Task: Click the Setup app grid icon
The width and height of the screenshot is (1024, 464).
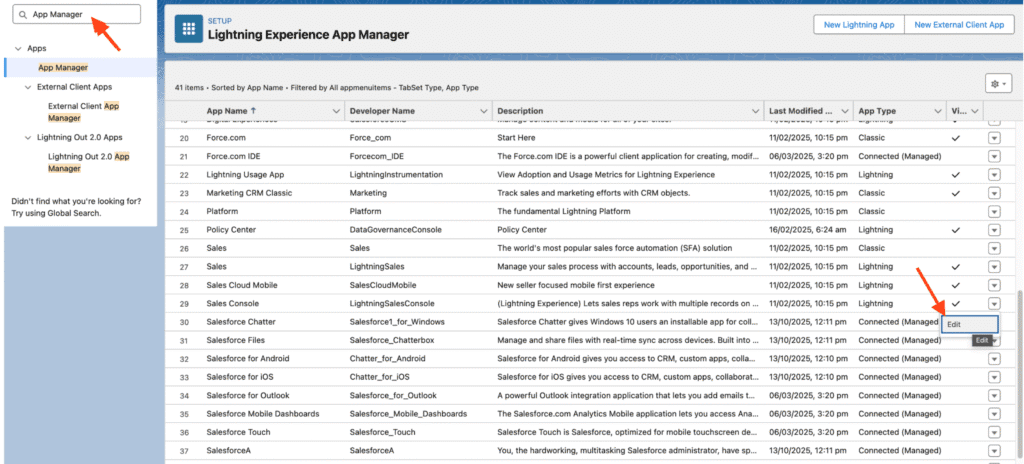Action: coord(189,28)
